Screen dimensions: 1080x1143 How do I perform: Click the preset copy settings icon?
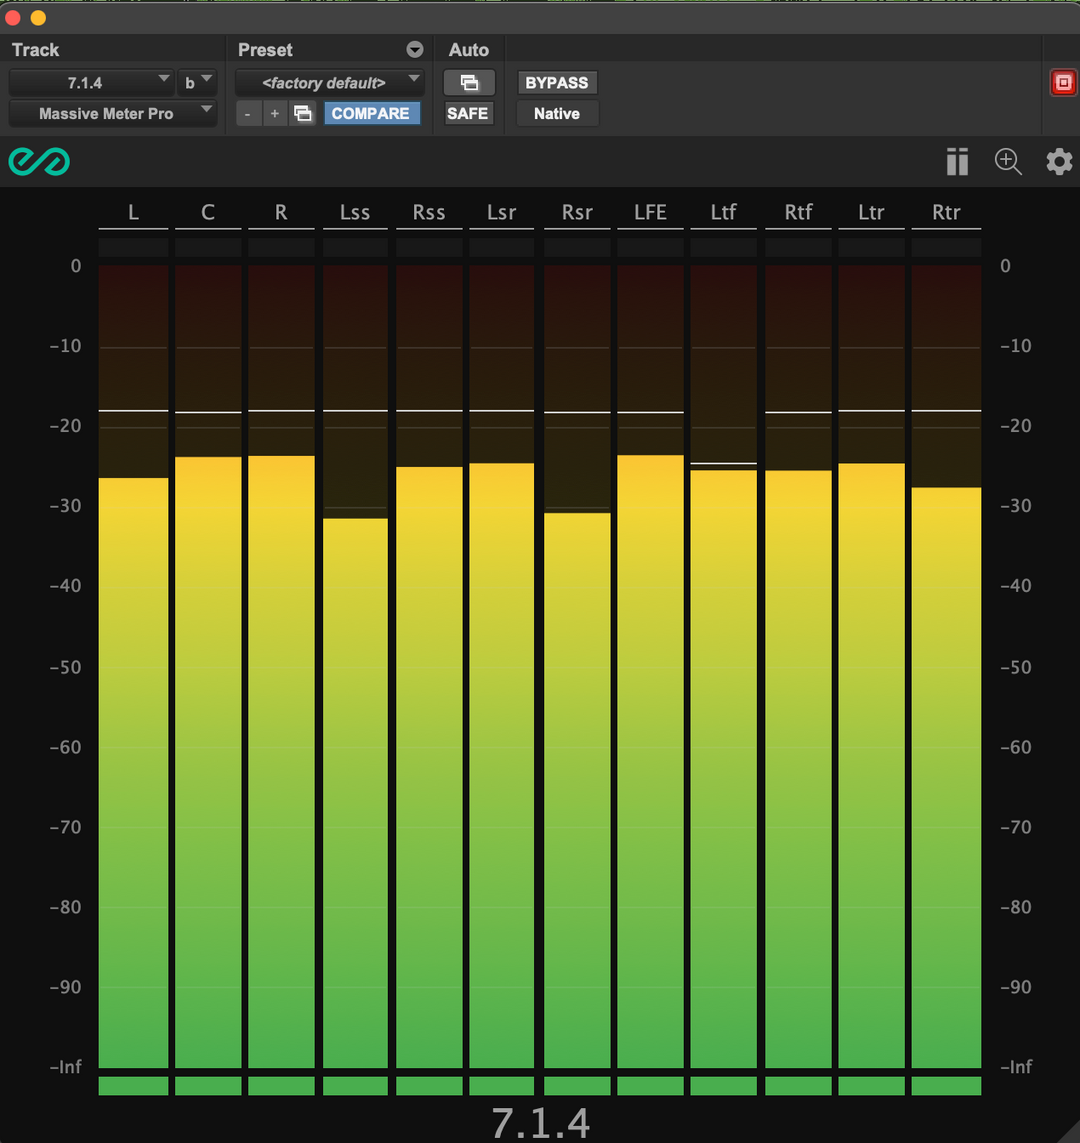pyautogui.click(x=302, y=114)
